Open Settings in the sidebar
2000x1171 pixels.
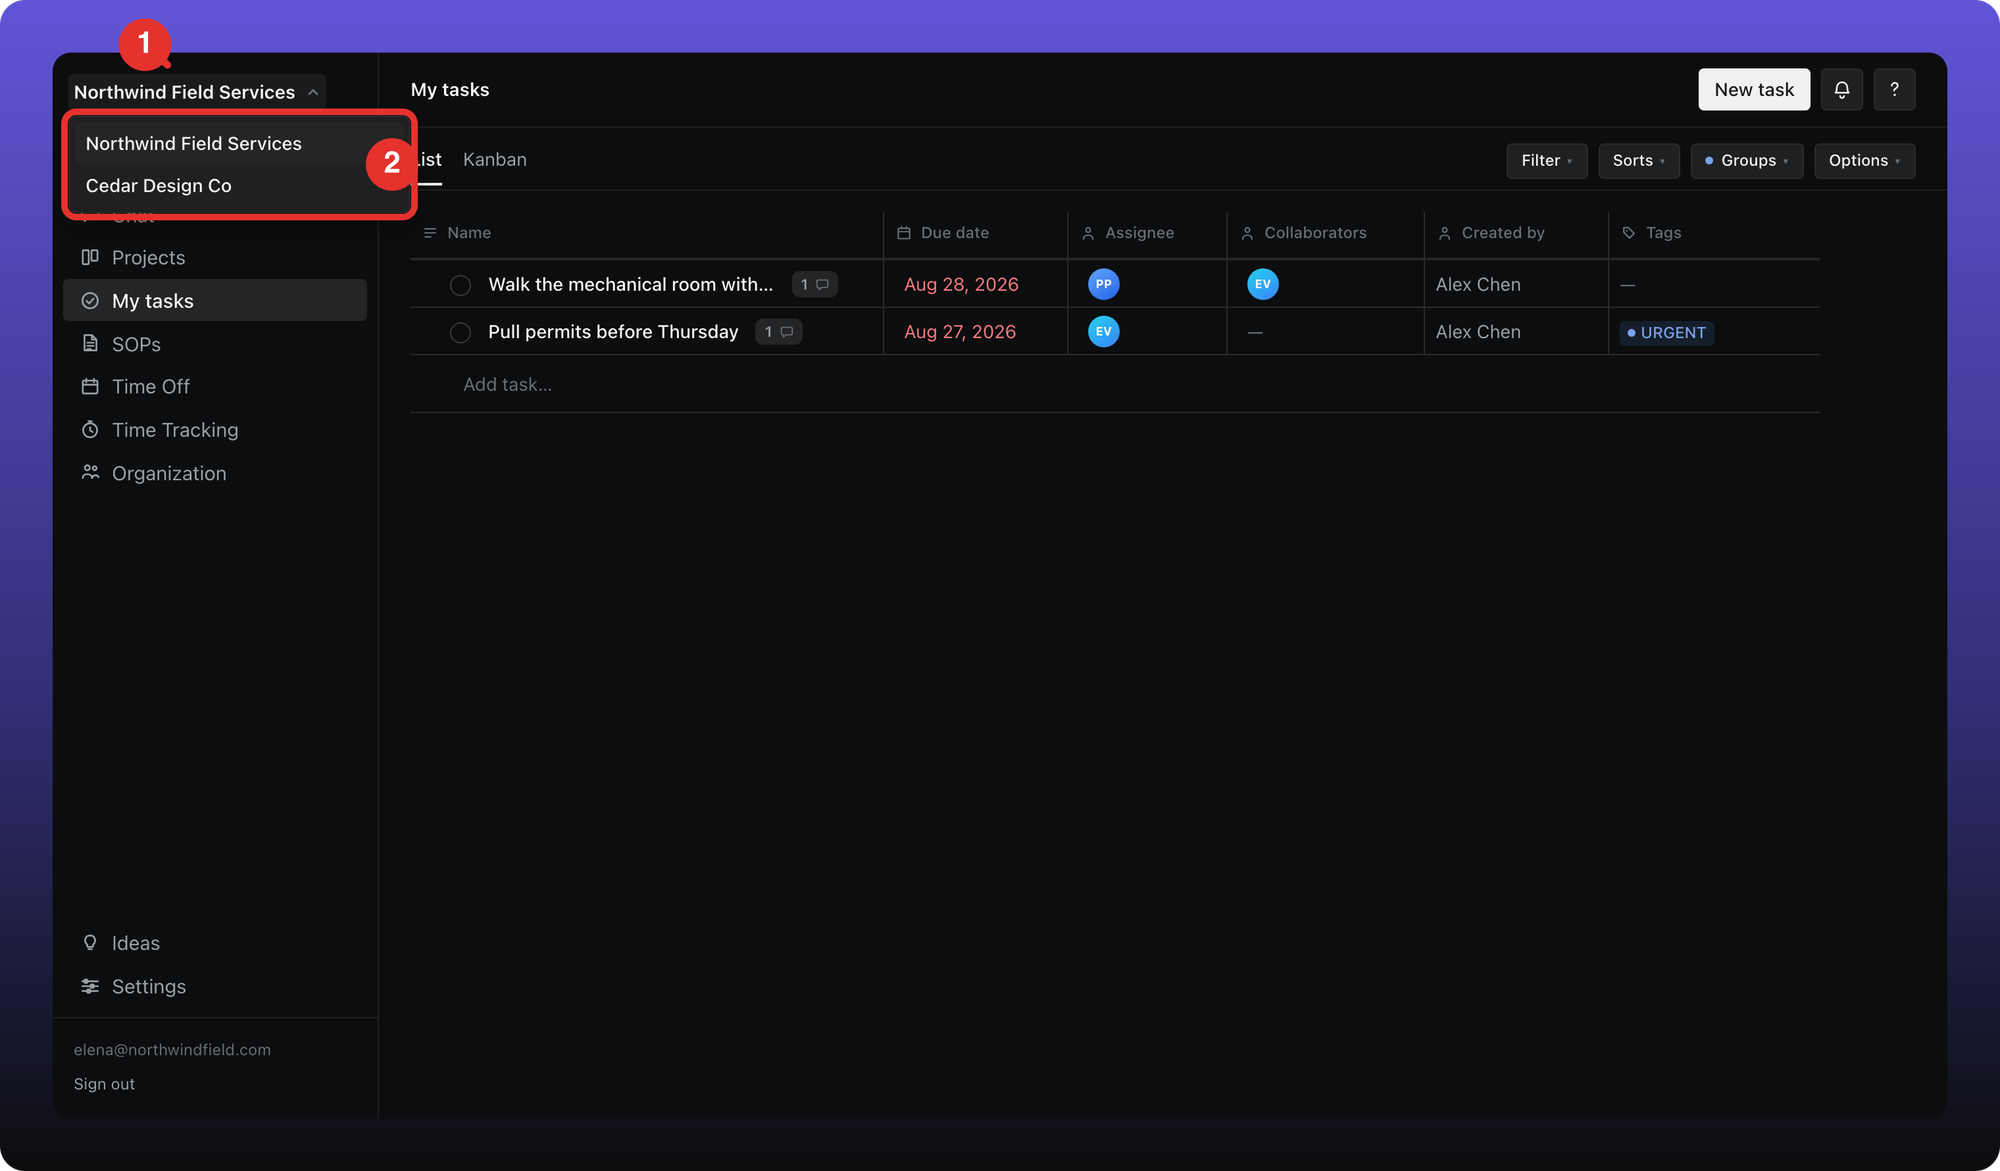click(215, 986)
